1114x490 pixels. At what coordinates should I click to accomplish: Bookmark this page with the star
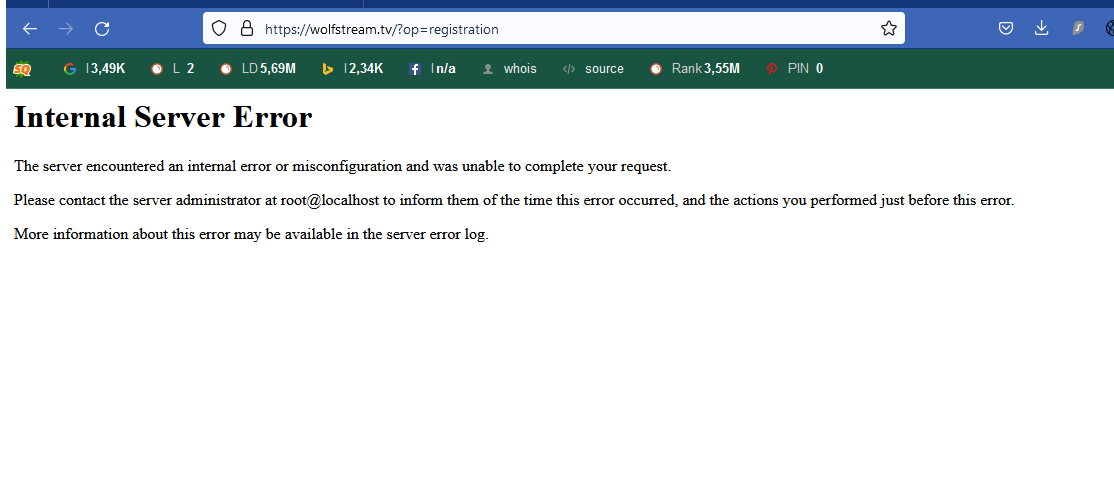(x=888, y=29)
